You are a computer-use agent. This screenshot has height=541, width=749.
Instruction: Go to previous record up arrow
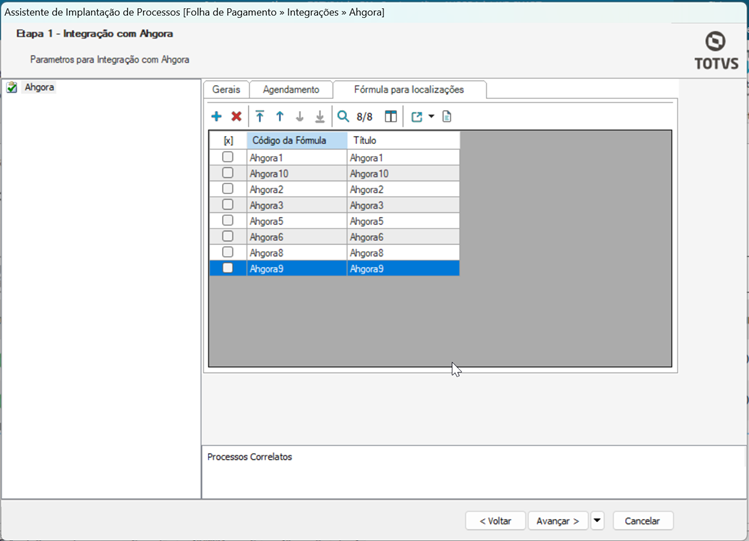tap(280, 117)
